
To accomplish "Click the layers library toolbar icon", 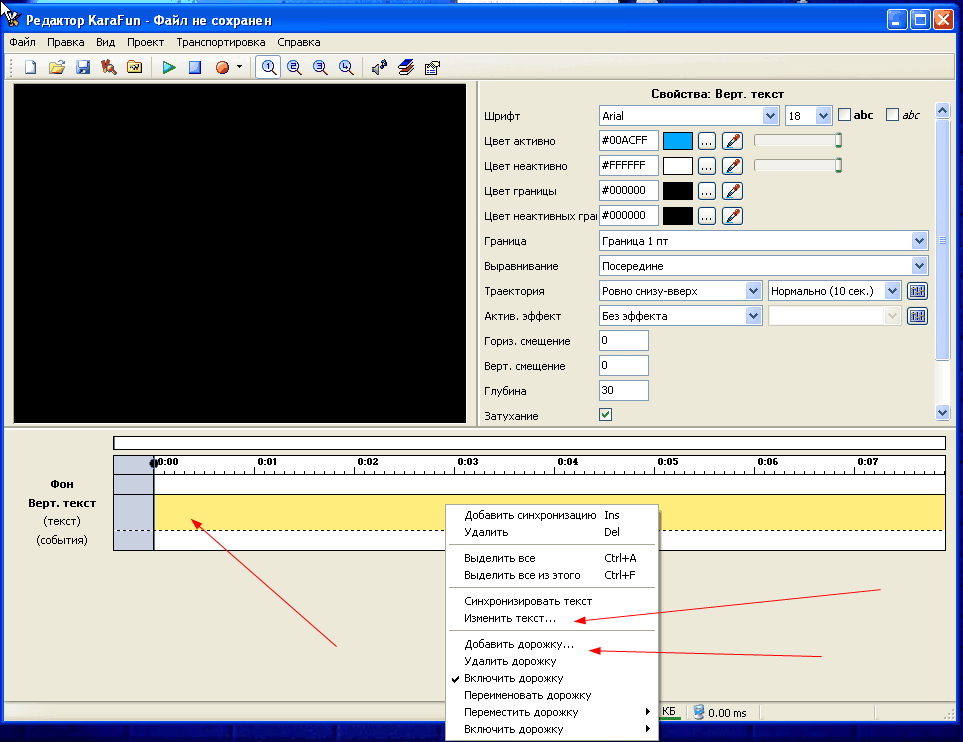I will [406, 68].
